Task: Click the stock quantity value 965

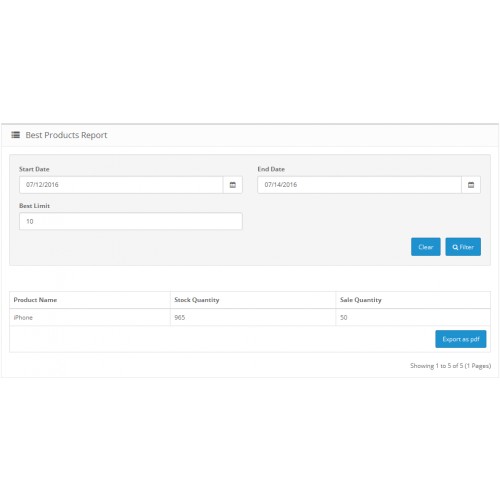Action: click(x=180, y=317)
